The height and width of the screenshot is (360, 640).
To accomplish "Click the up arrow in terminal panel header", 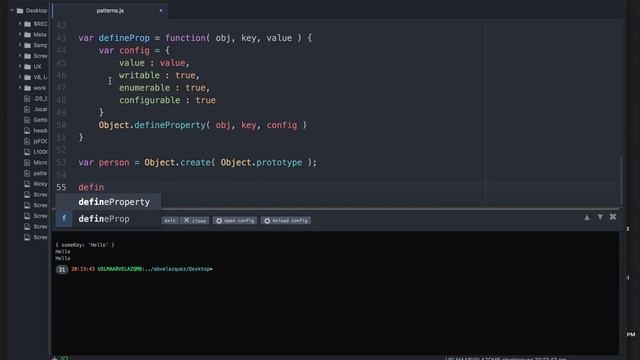I will 587,218.
